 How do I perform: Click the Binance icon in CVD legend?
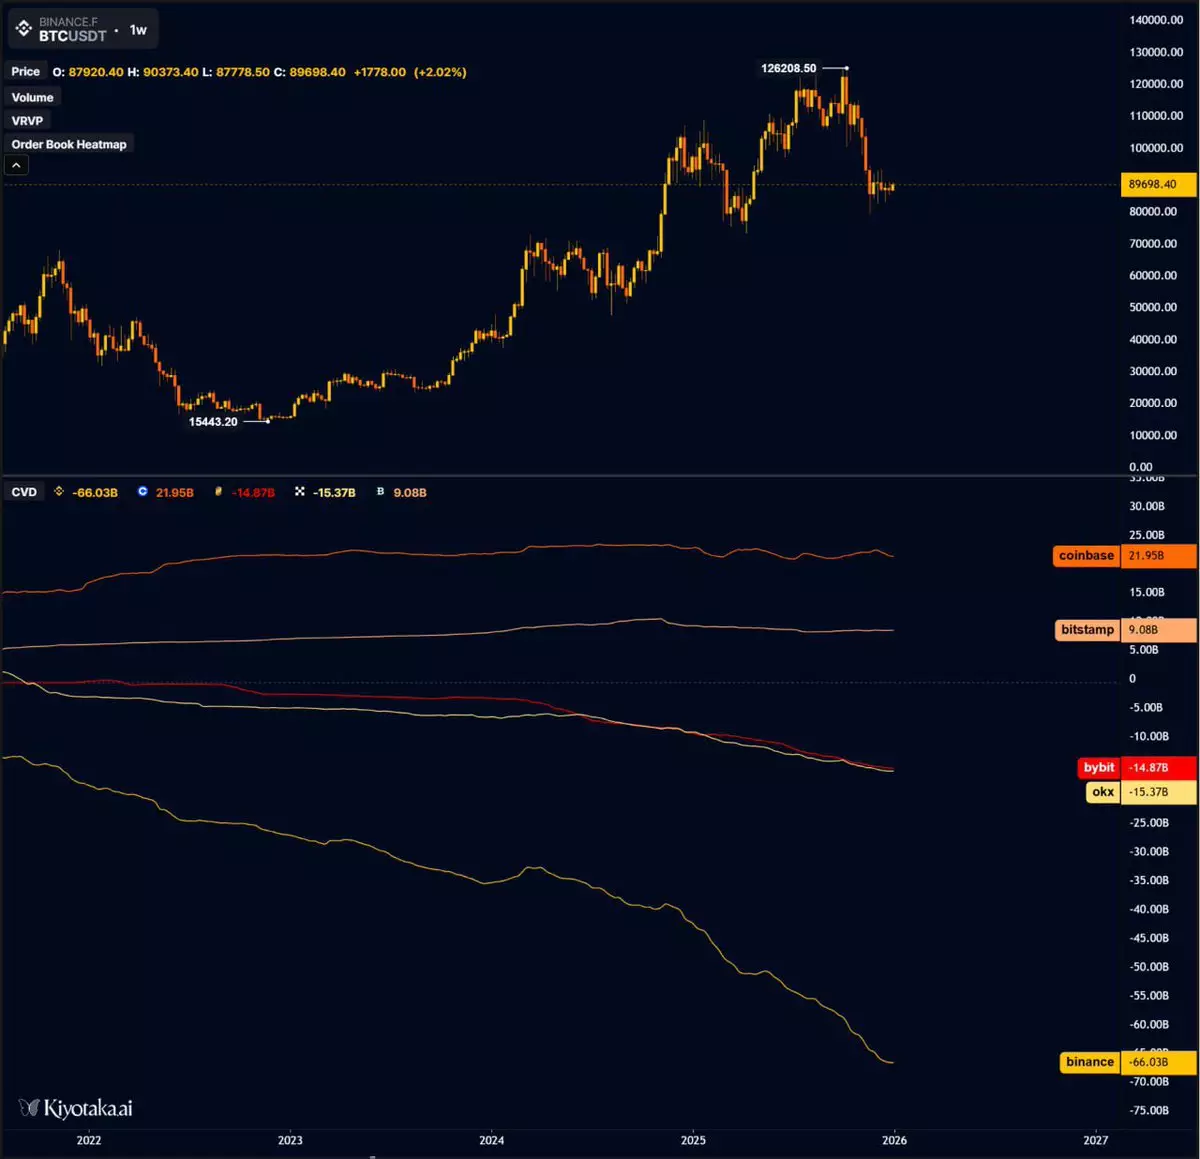point(59,492)
